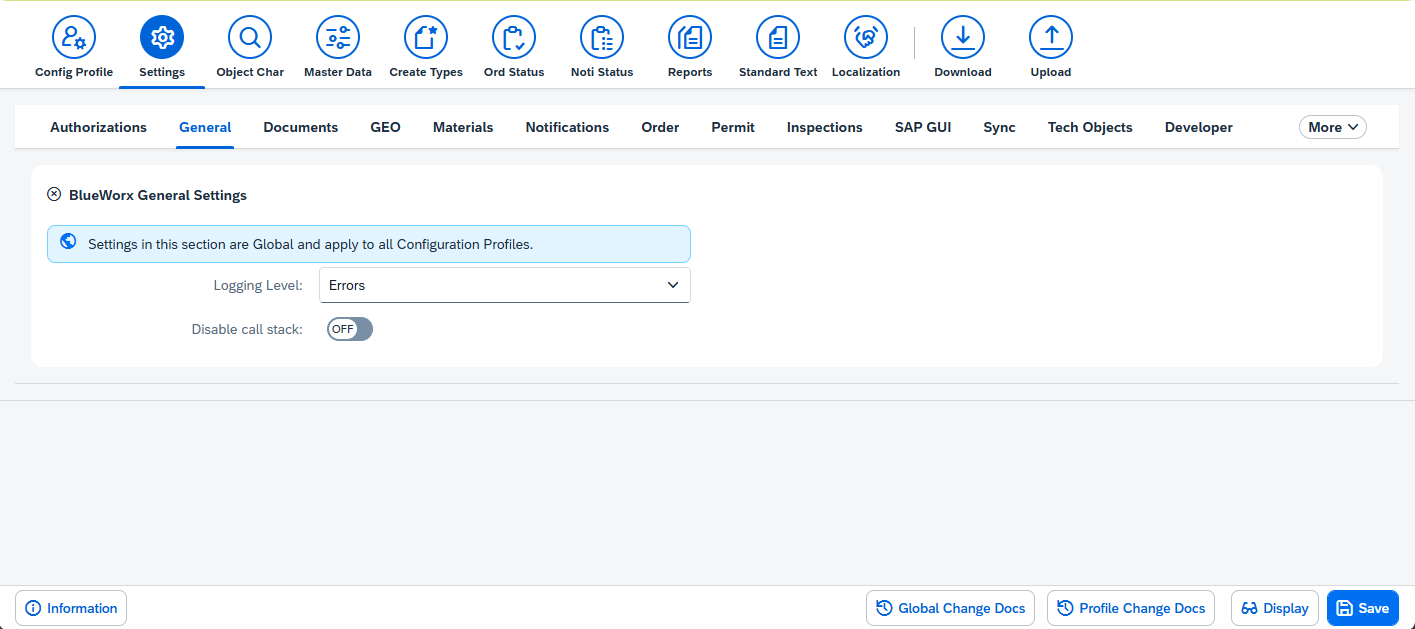Switch to the Order tab
Viewport: 1415px width, 629px height.
point(660,127)
